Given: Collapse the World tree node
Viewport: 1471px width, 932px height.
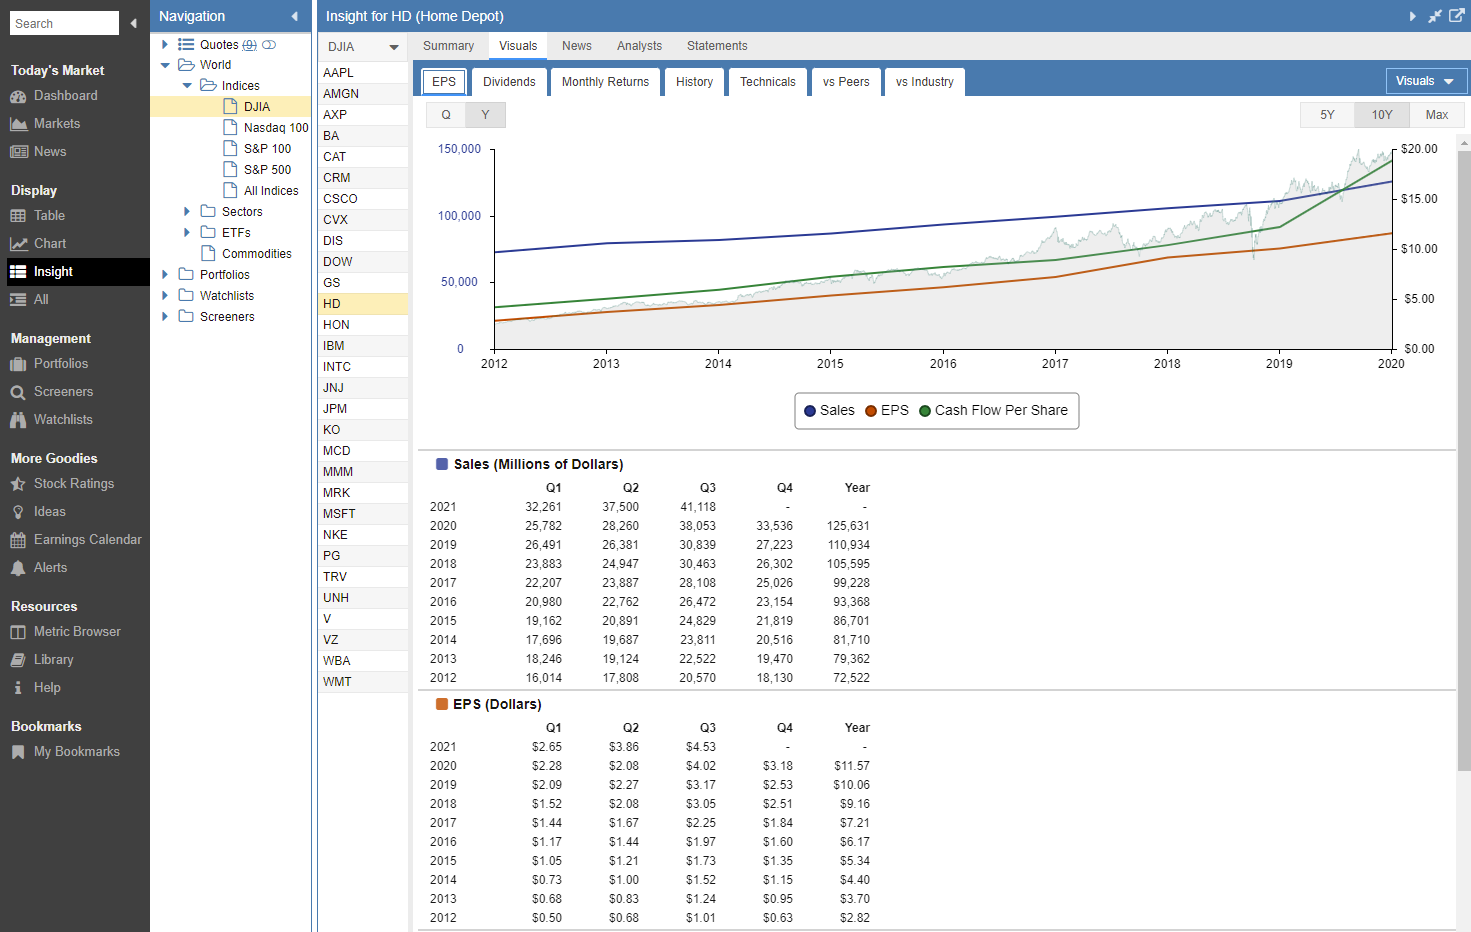Looking at the screenshot, I should [x=165, y=65].
